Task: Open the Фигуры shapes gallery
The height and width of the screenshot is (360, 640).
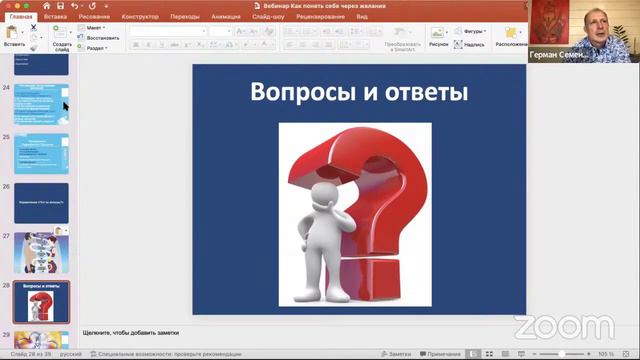Action: pyautogui.click(x=471, y=31)
